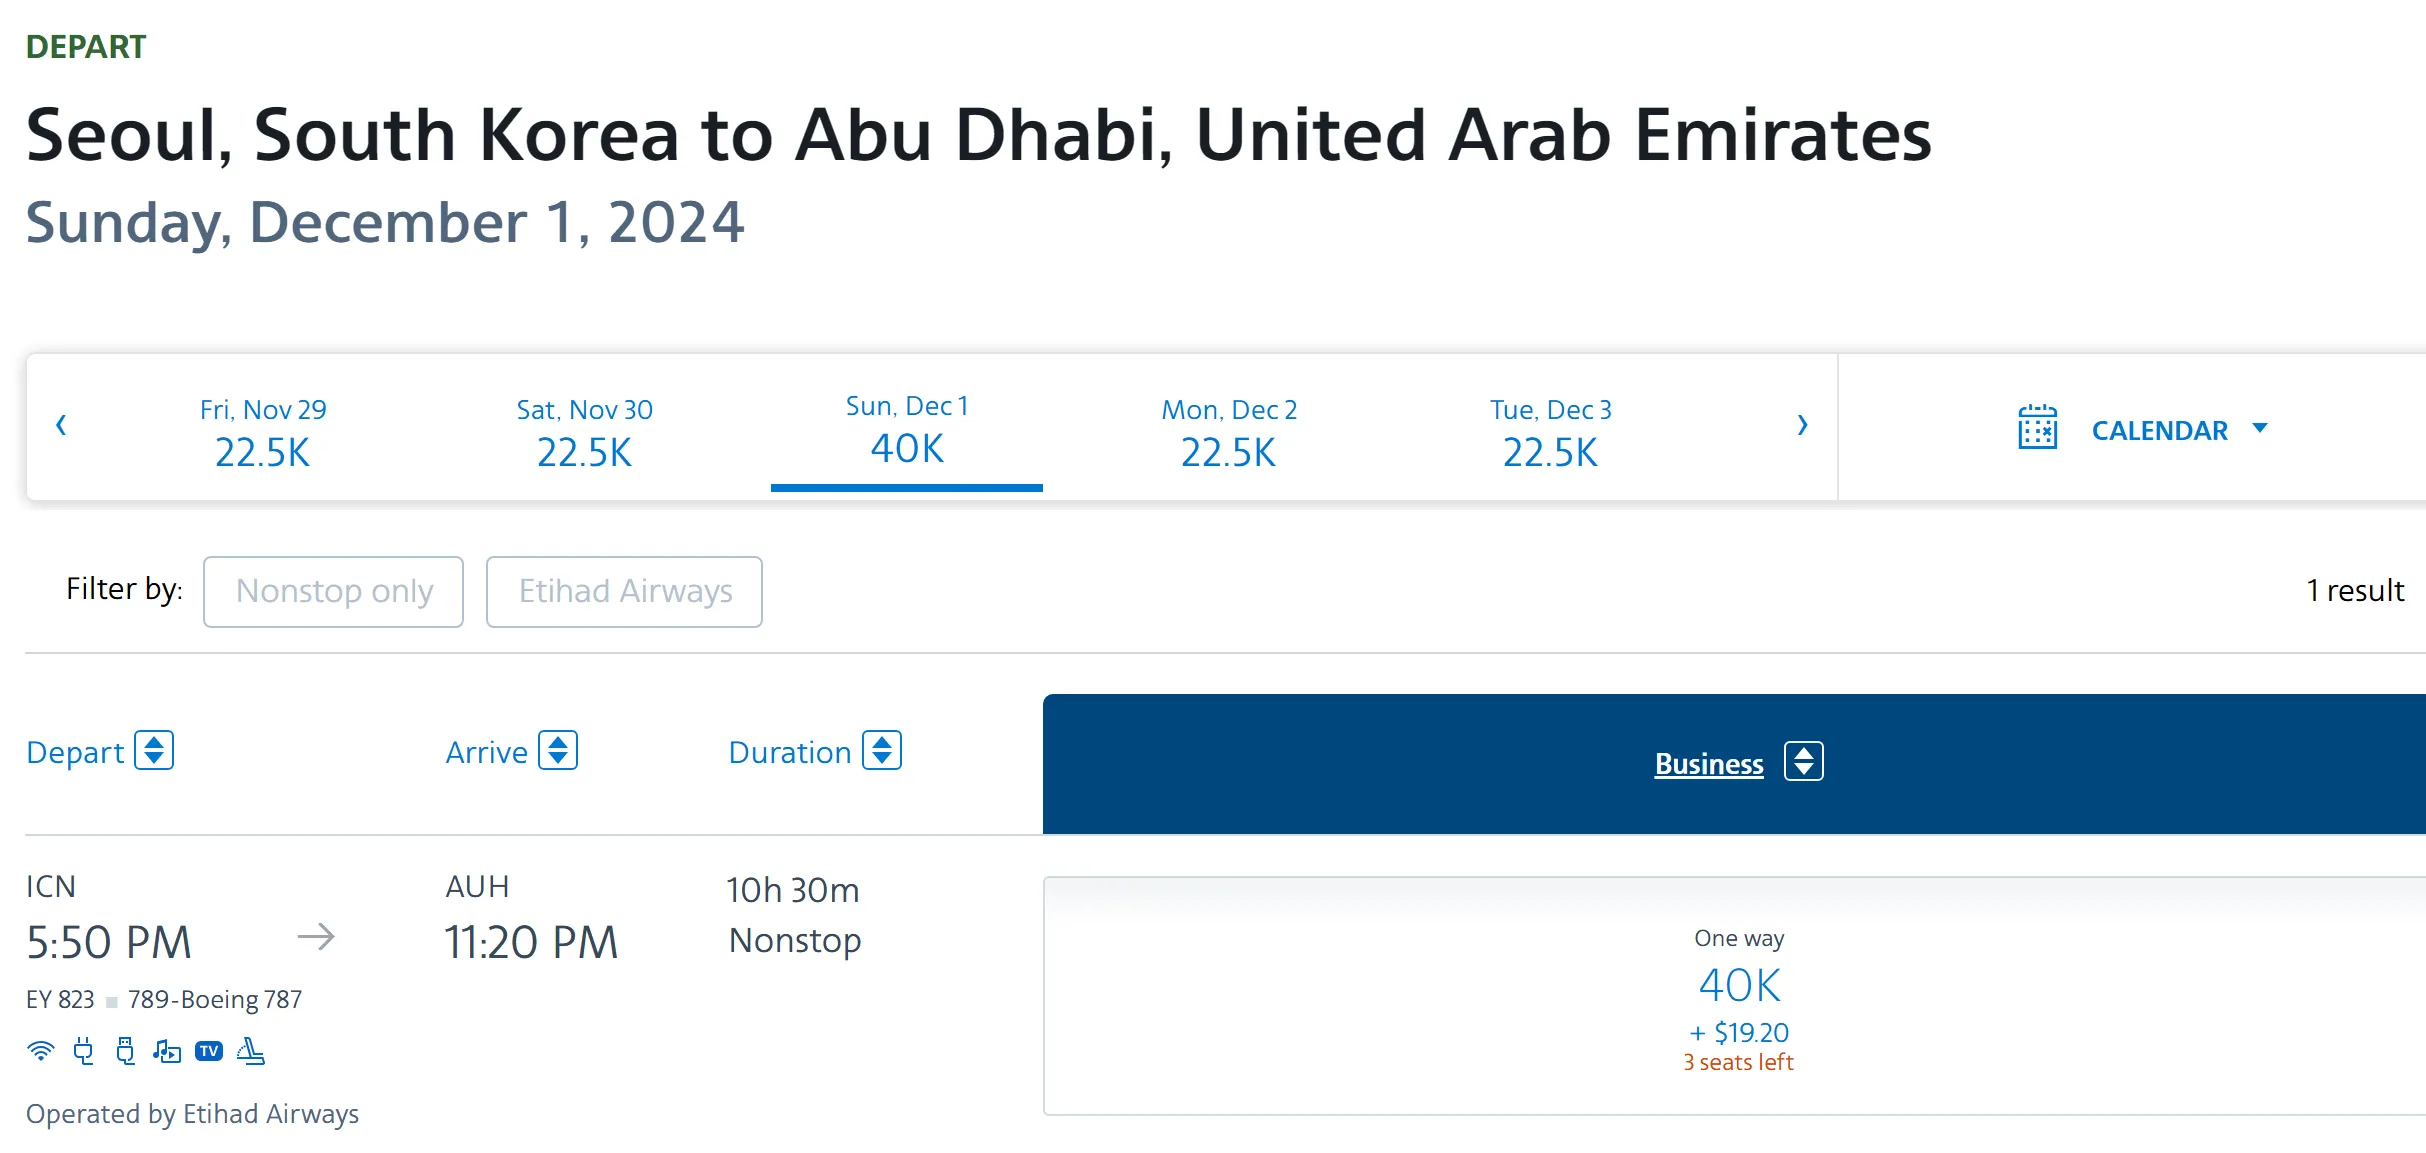2426x1153 pixels.
Task: Select the Mon, Dec 2 date tab
Action: [1228, 431]
